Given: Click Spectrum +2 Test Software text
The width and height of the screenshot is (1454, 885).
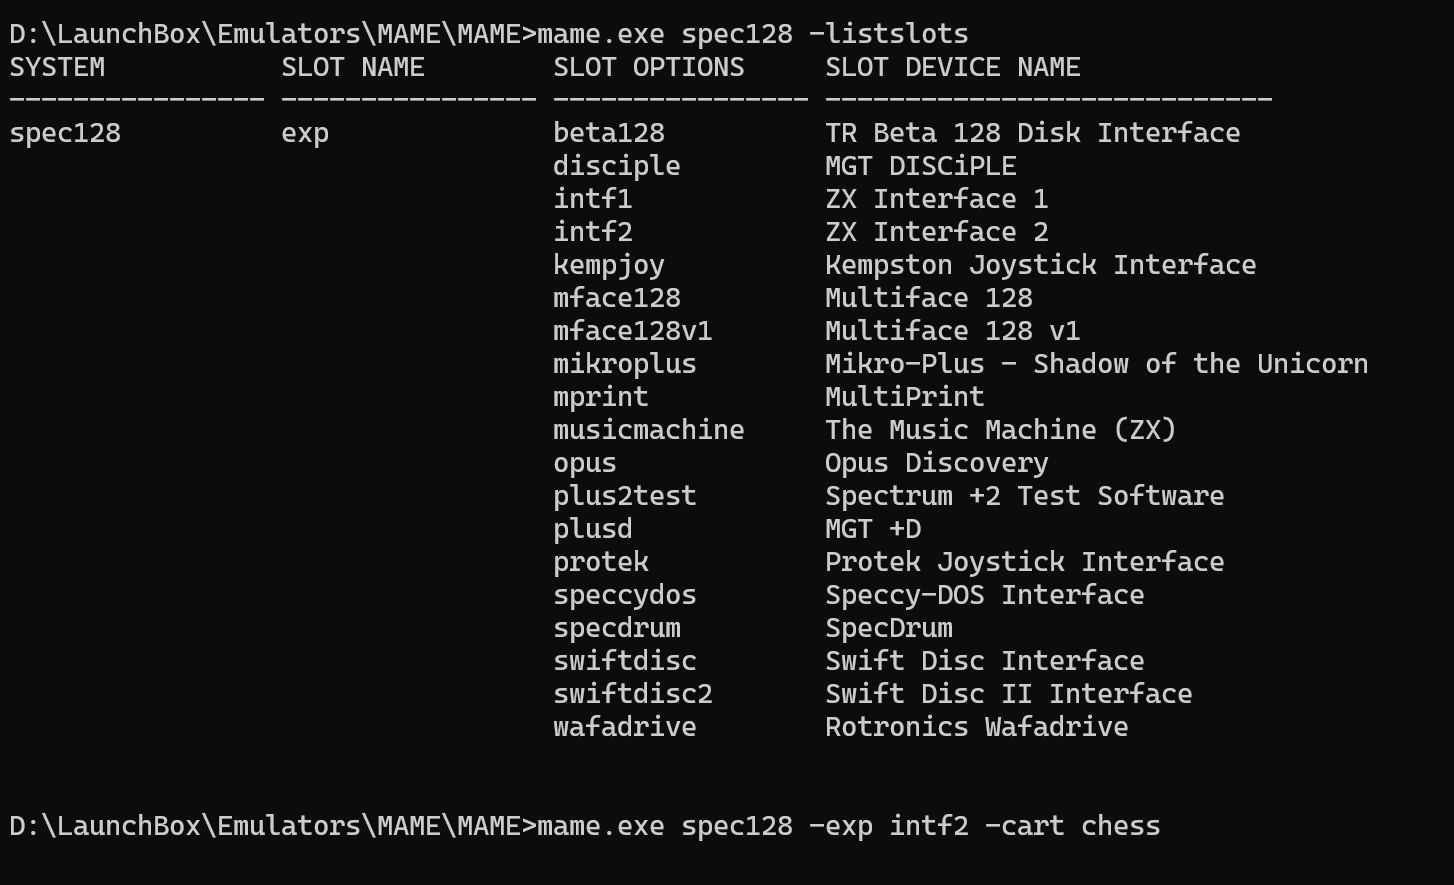Looking at the screenshot, I should [x=1025, y=496].
